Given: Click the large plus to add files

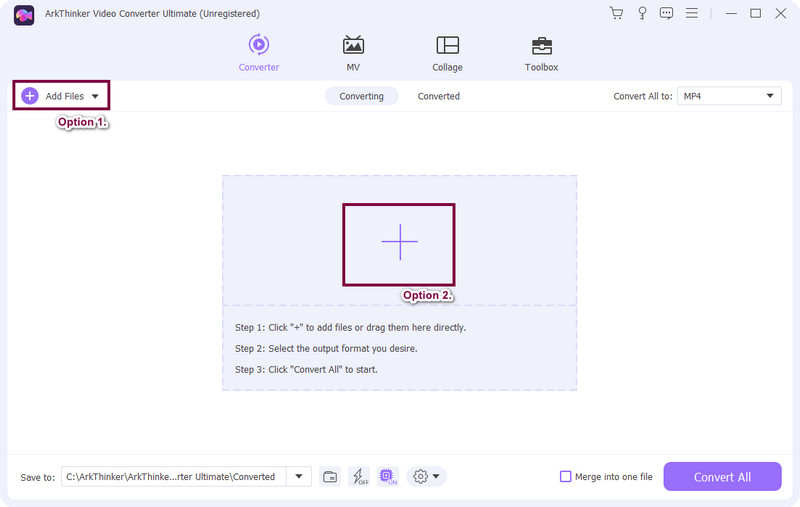Looking at the screenshot, I should pos(399,242).
